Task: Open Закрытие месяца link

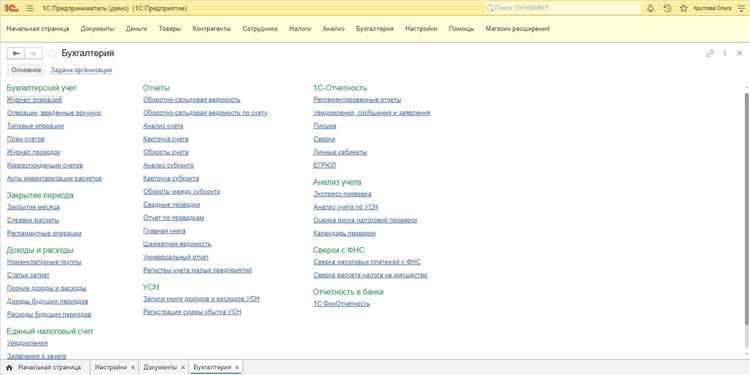Action: click(x=33, y=207)
